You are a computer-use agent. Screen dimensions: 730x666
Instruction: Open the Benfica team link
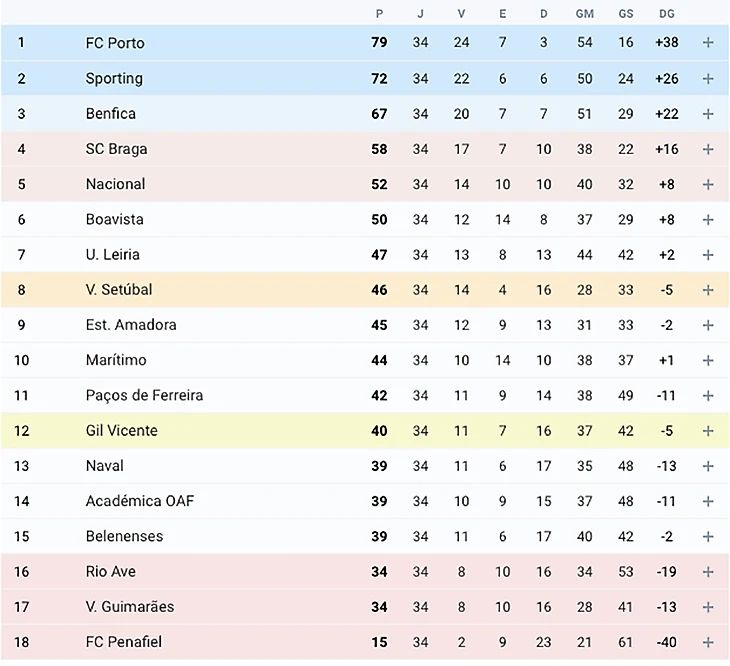coord(111,114)
